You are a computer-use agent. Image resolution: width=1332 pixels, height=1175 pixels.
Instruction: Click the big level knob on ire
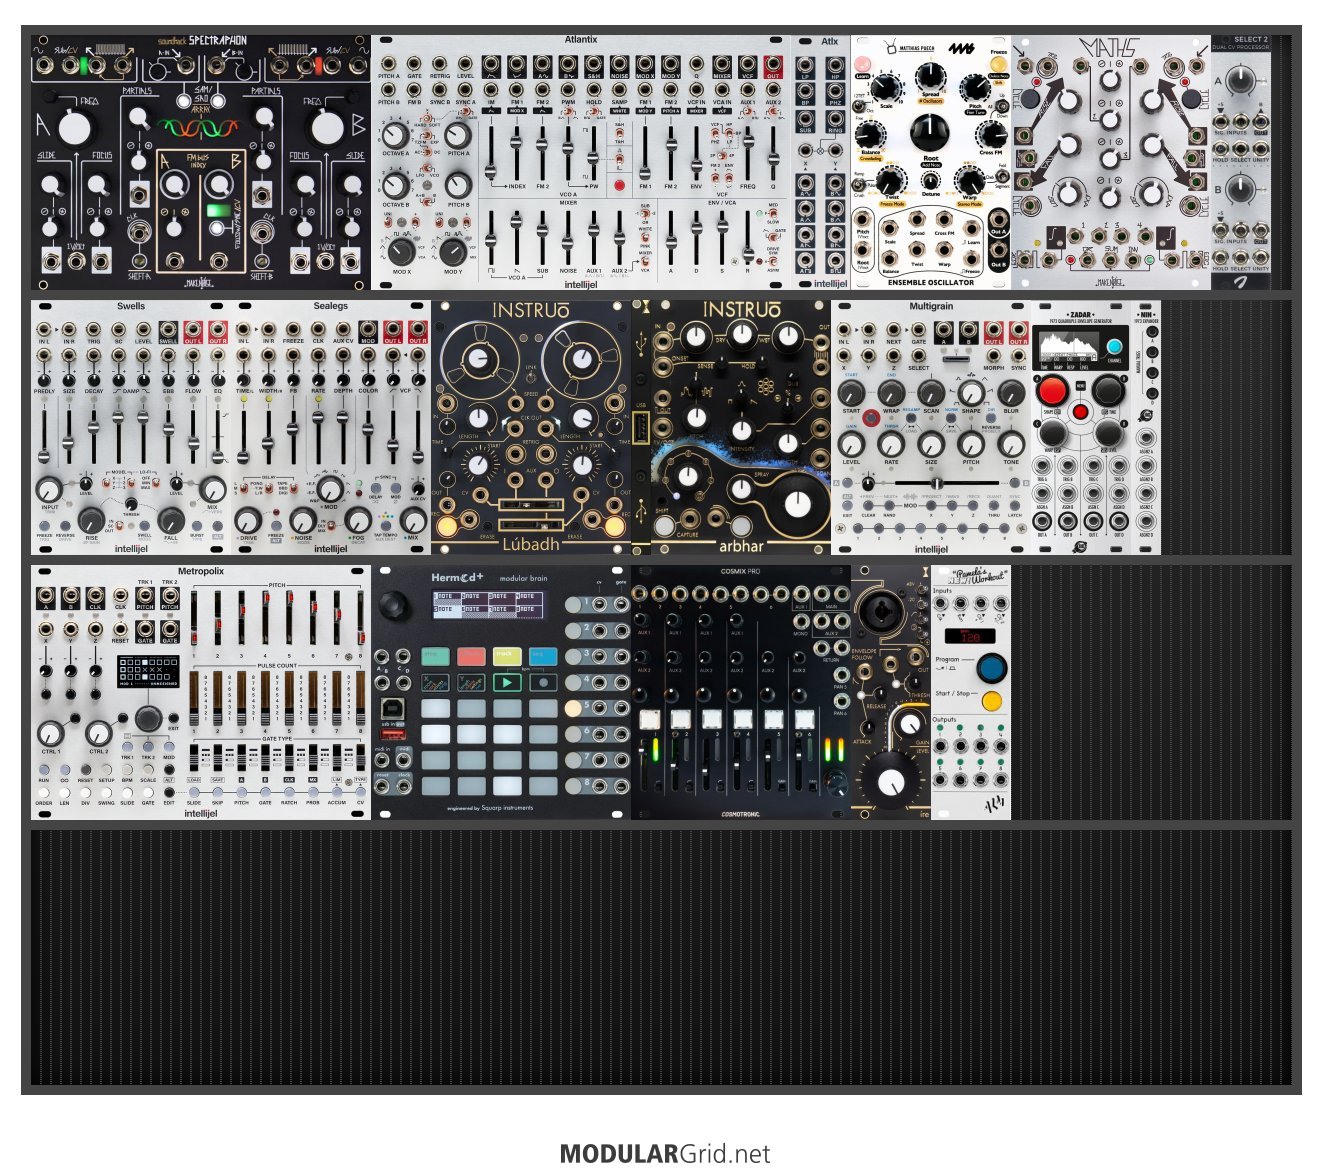click(x=889, y=779)
